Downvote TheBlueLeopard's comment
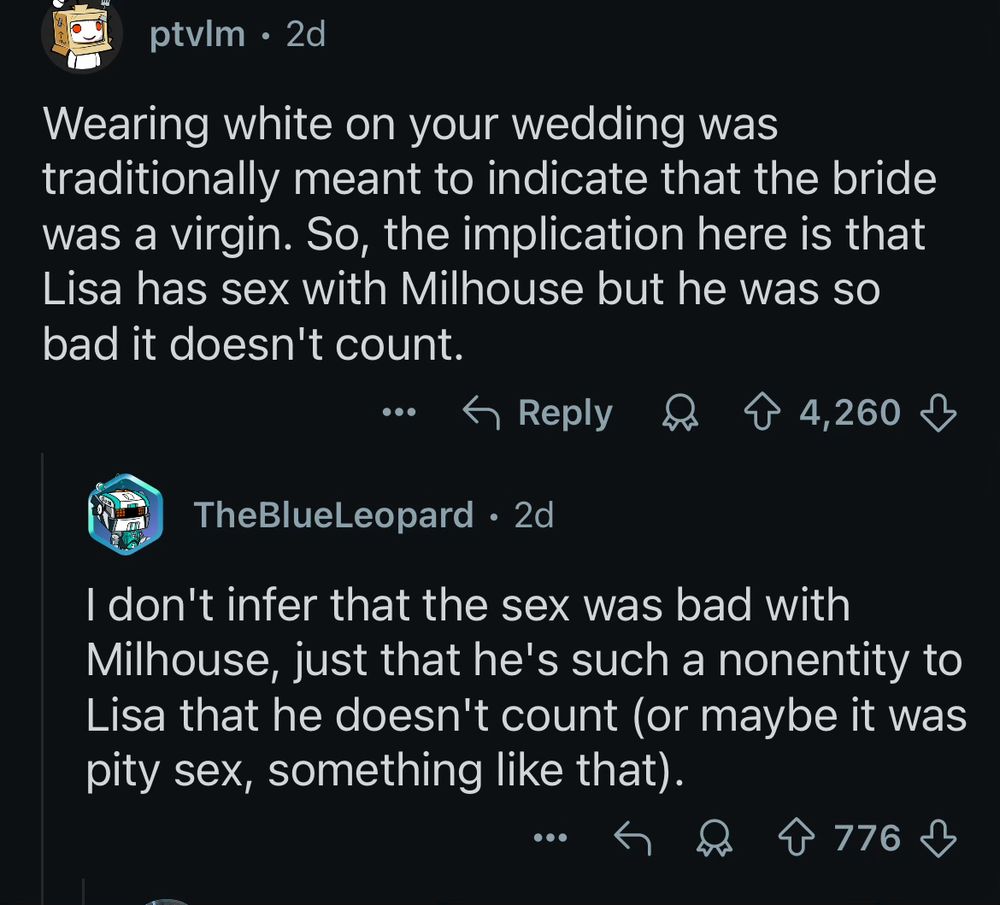 coord(937,838)
